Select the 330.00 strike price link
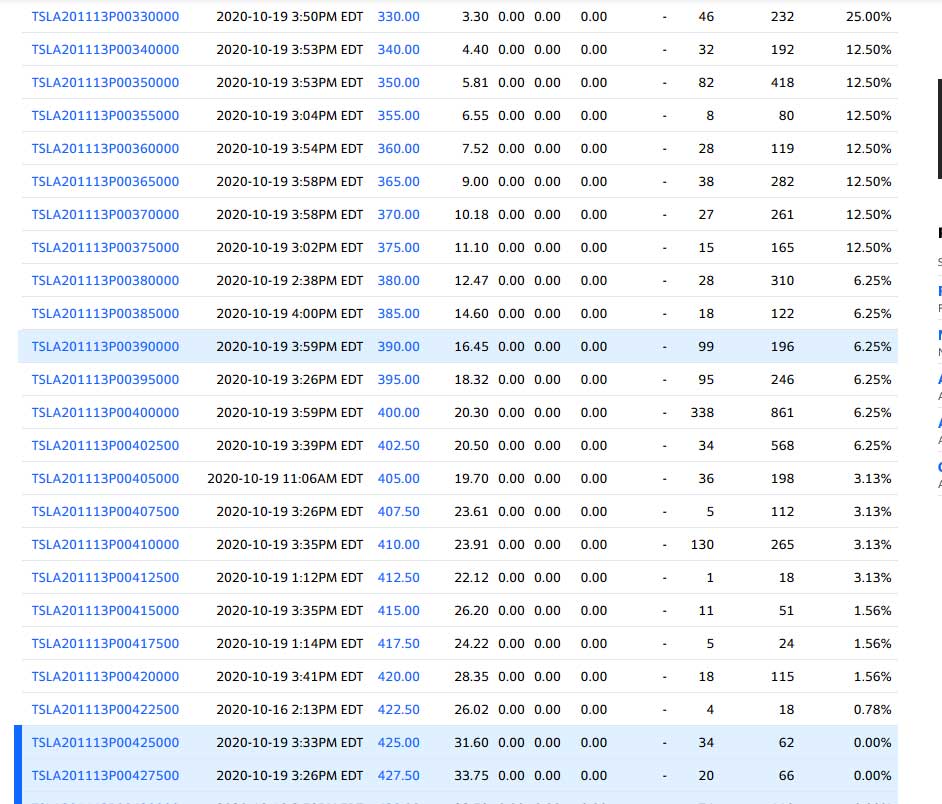942x804 pixels. (x=398, y=17)
